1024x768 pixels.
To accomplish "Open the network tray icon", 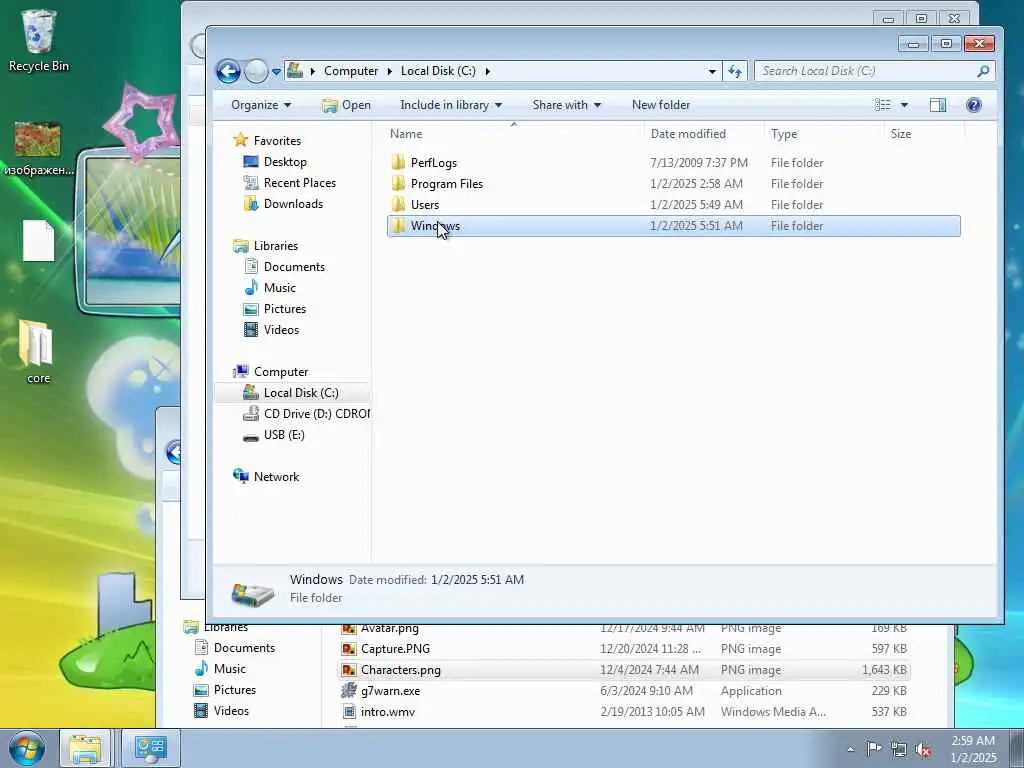I will click(899, 750).
